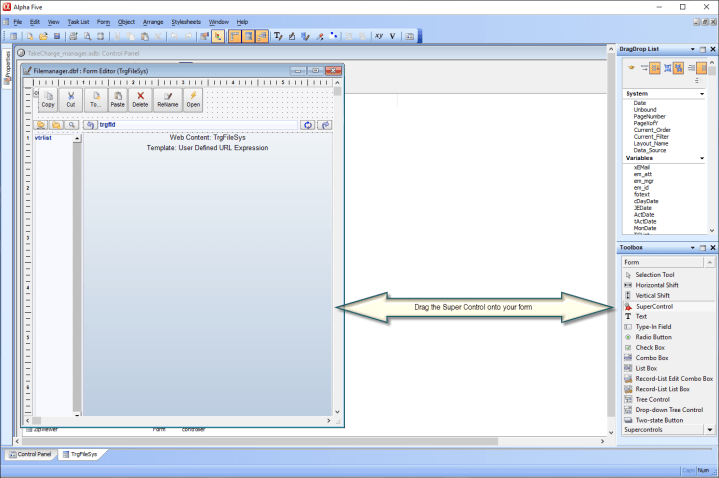
Task: Click the Cut icon on the form
Action: pyautogui.click(x=70, y=98)
